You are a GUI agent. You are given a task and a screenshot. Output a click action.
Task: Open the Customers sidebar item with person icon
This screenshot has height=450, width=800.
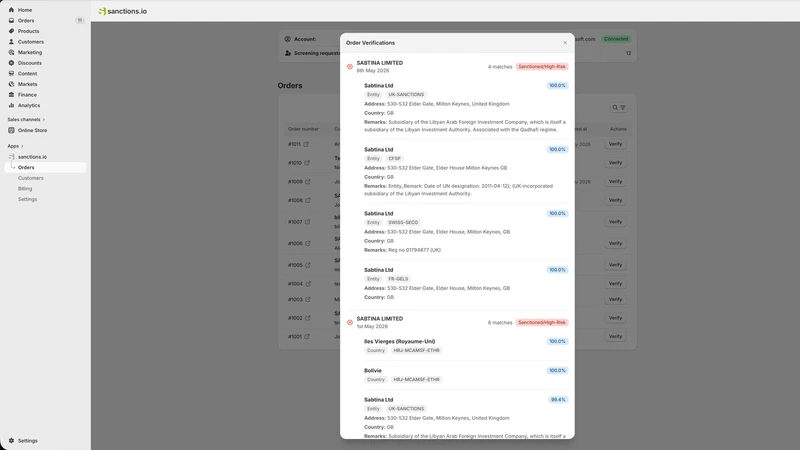click(31, 42)
